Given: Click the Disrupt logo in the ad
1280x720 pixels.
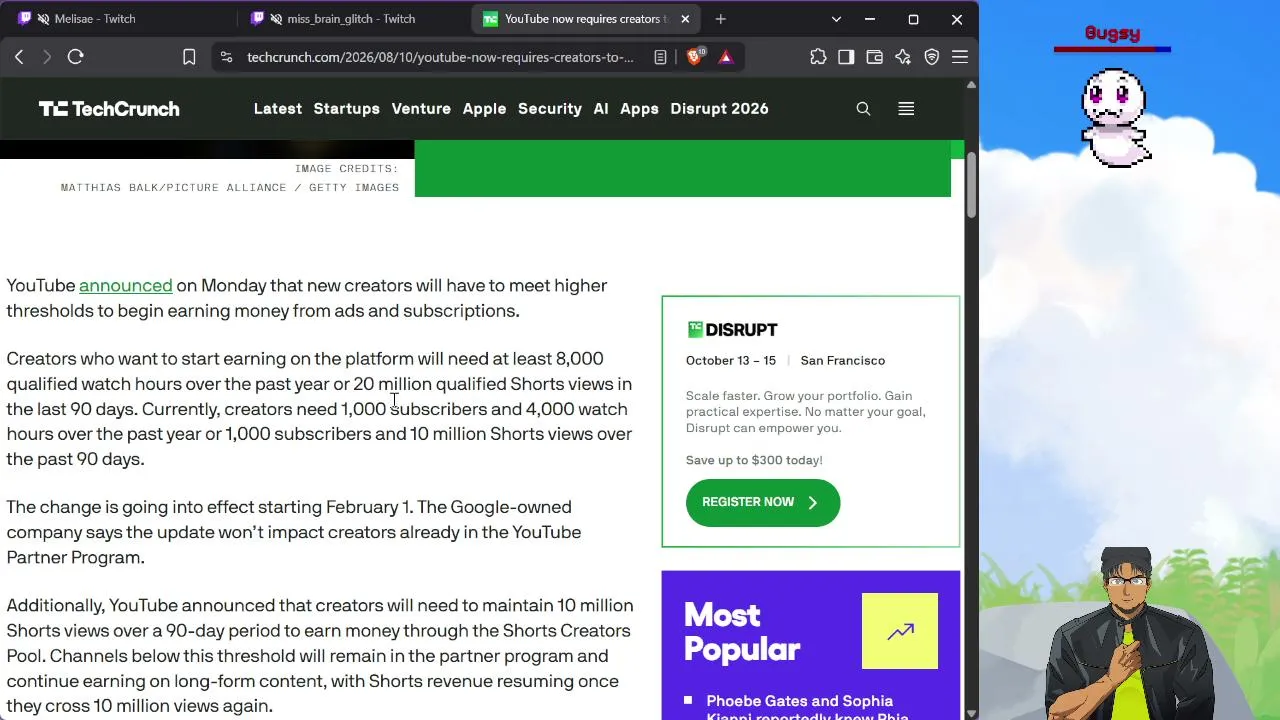Looking at the screenshot, I should coord(732,330).
